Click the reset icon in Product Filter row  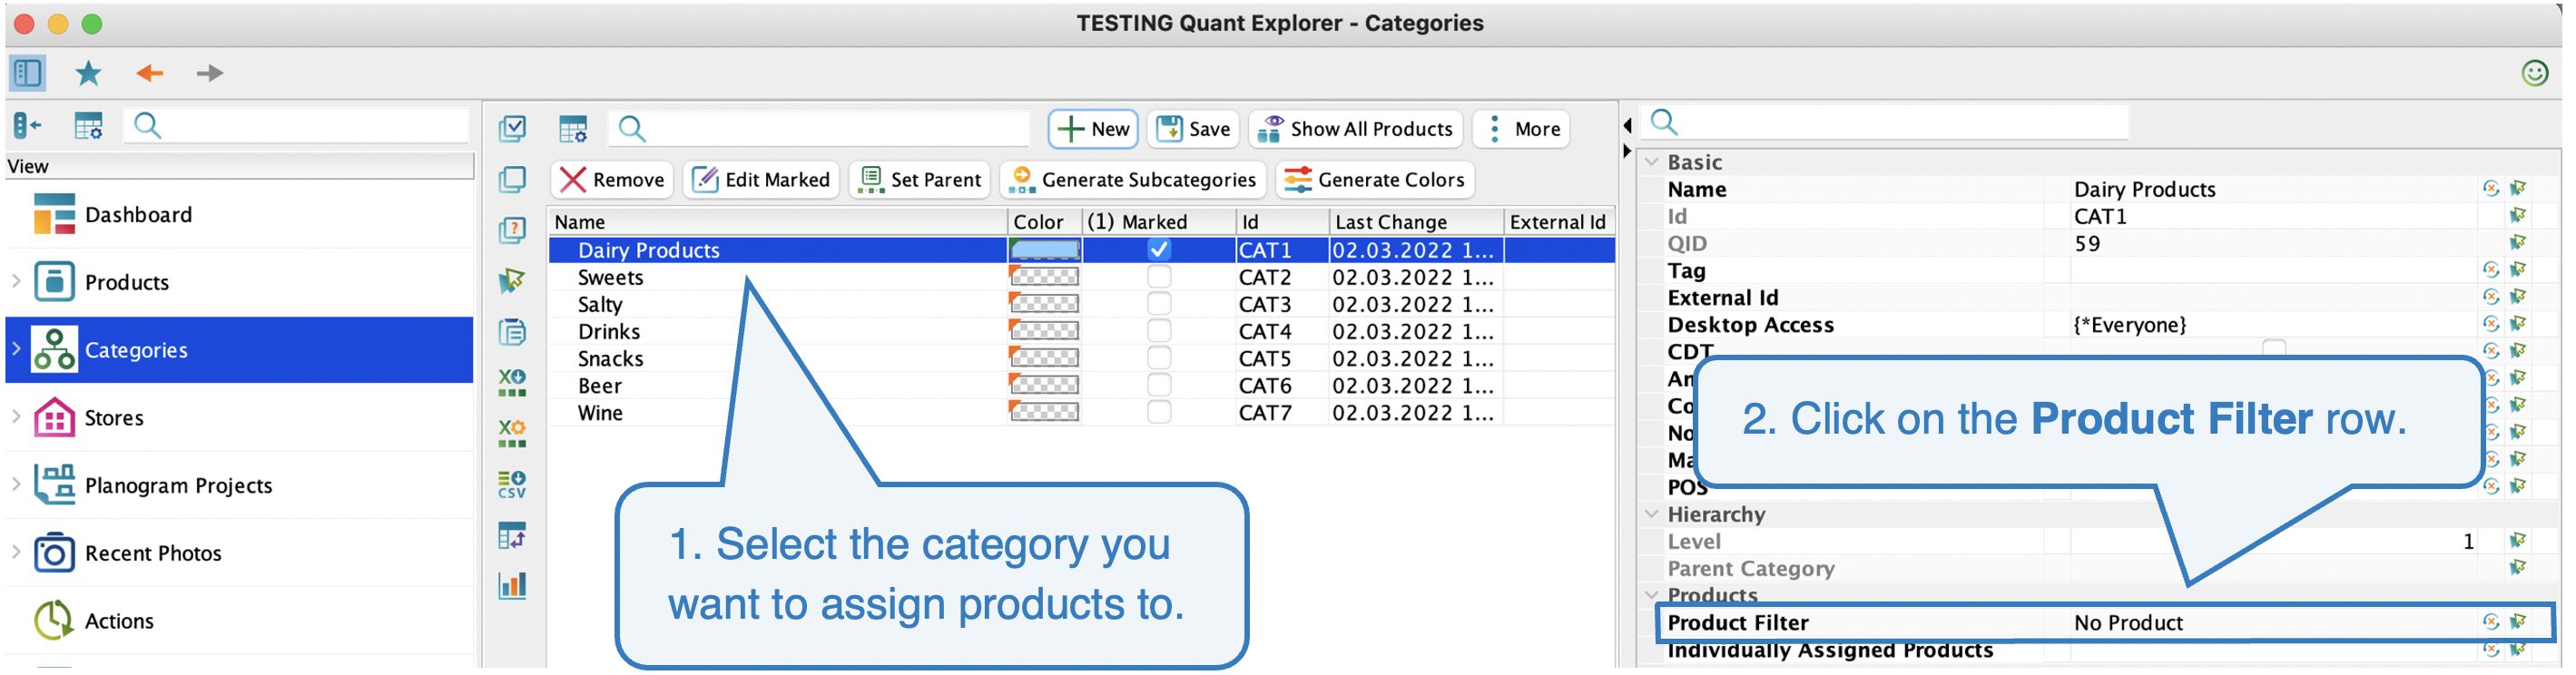pos(2491,622)
